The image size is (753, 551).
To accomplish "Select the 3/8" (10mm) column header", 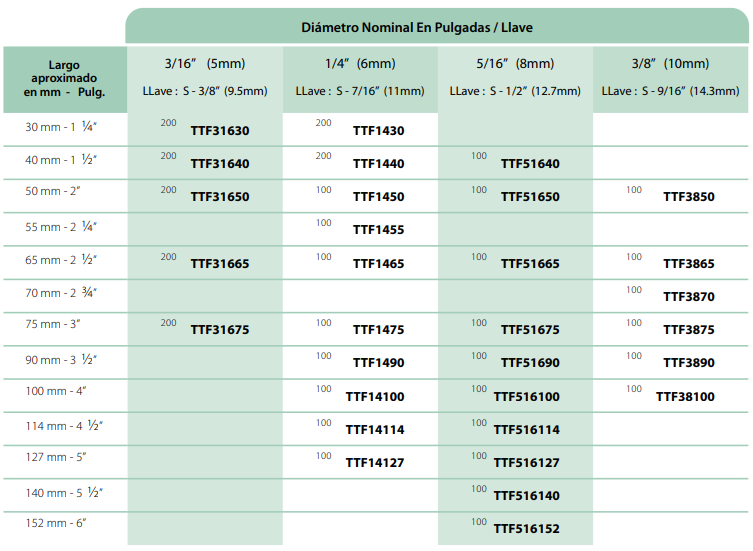I will (x=669, y=63).
